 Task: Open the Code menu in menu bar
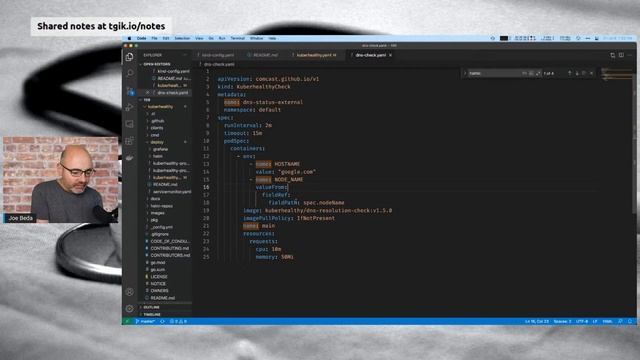tap(141, 38)
